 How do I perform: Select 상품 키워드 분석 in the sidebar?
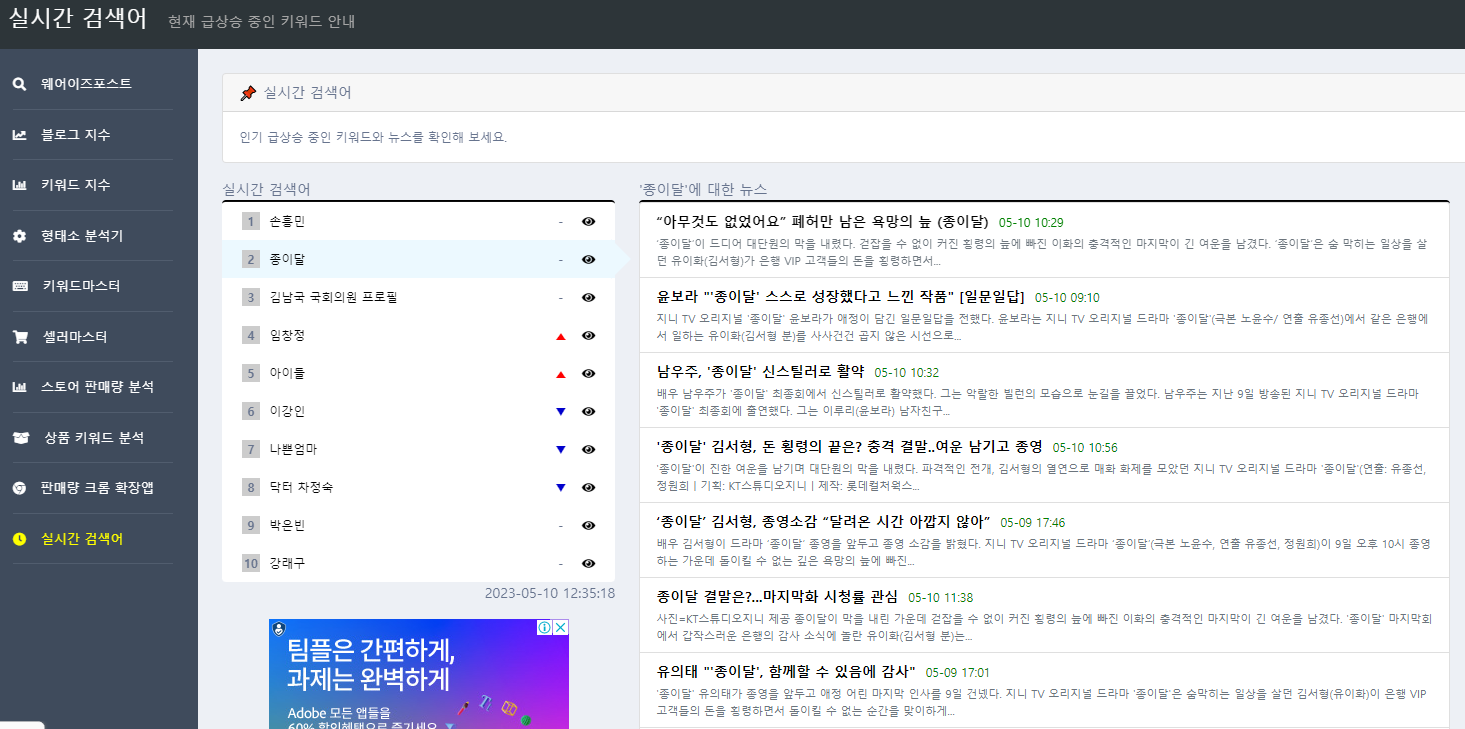click(x=92, y=438)
